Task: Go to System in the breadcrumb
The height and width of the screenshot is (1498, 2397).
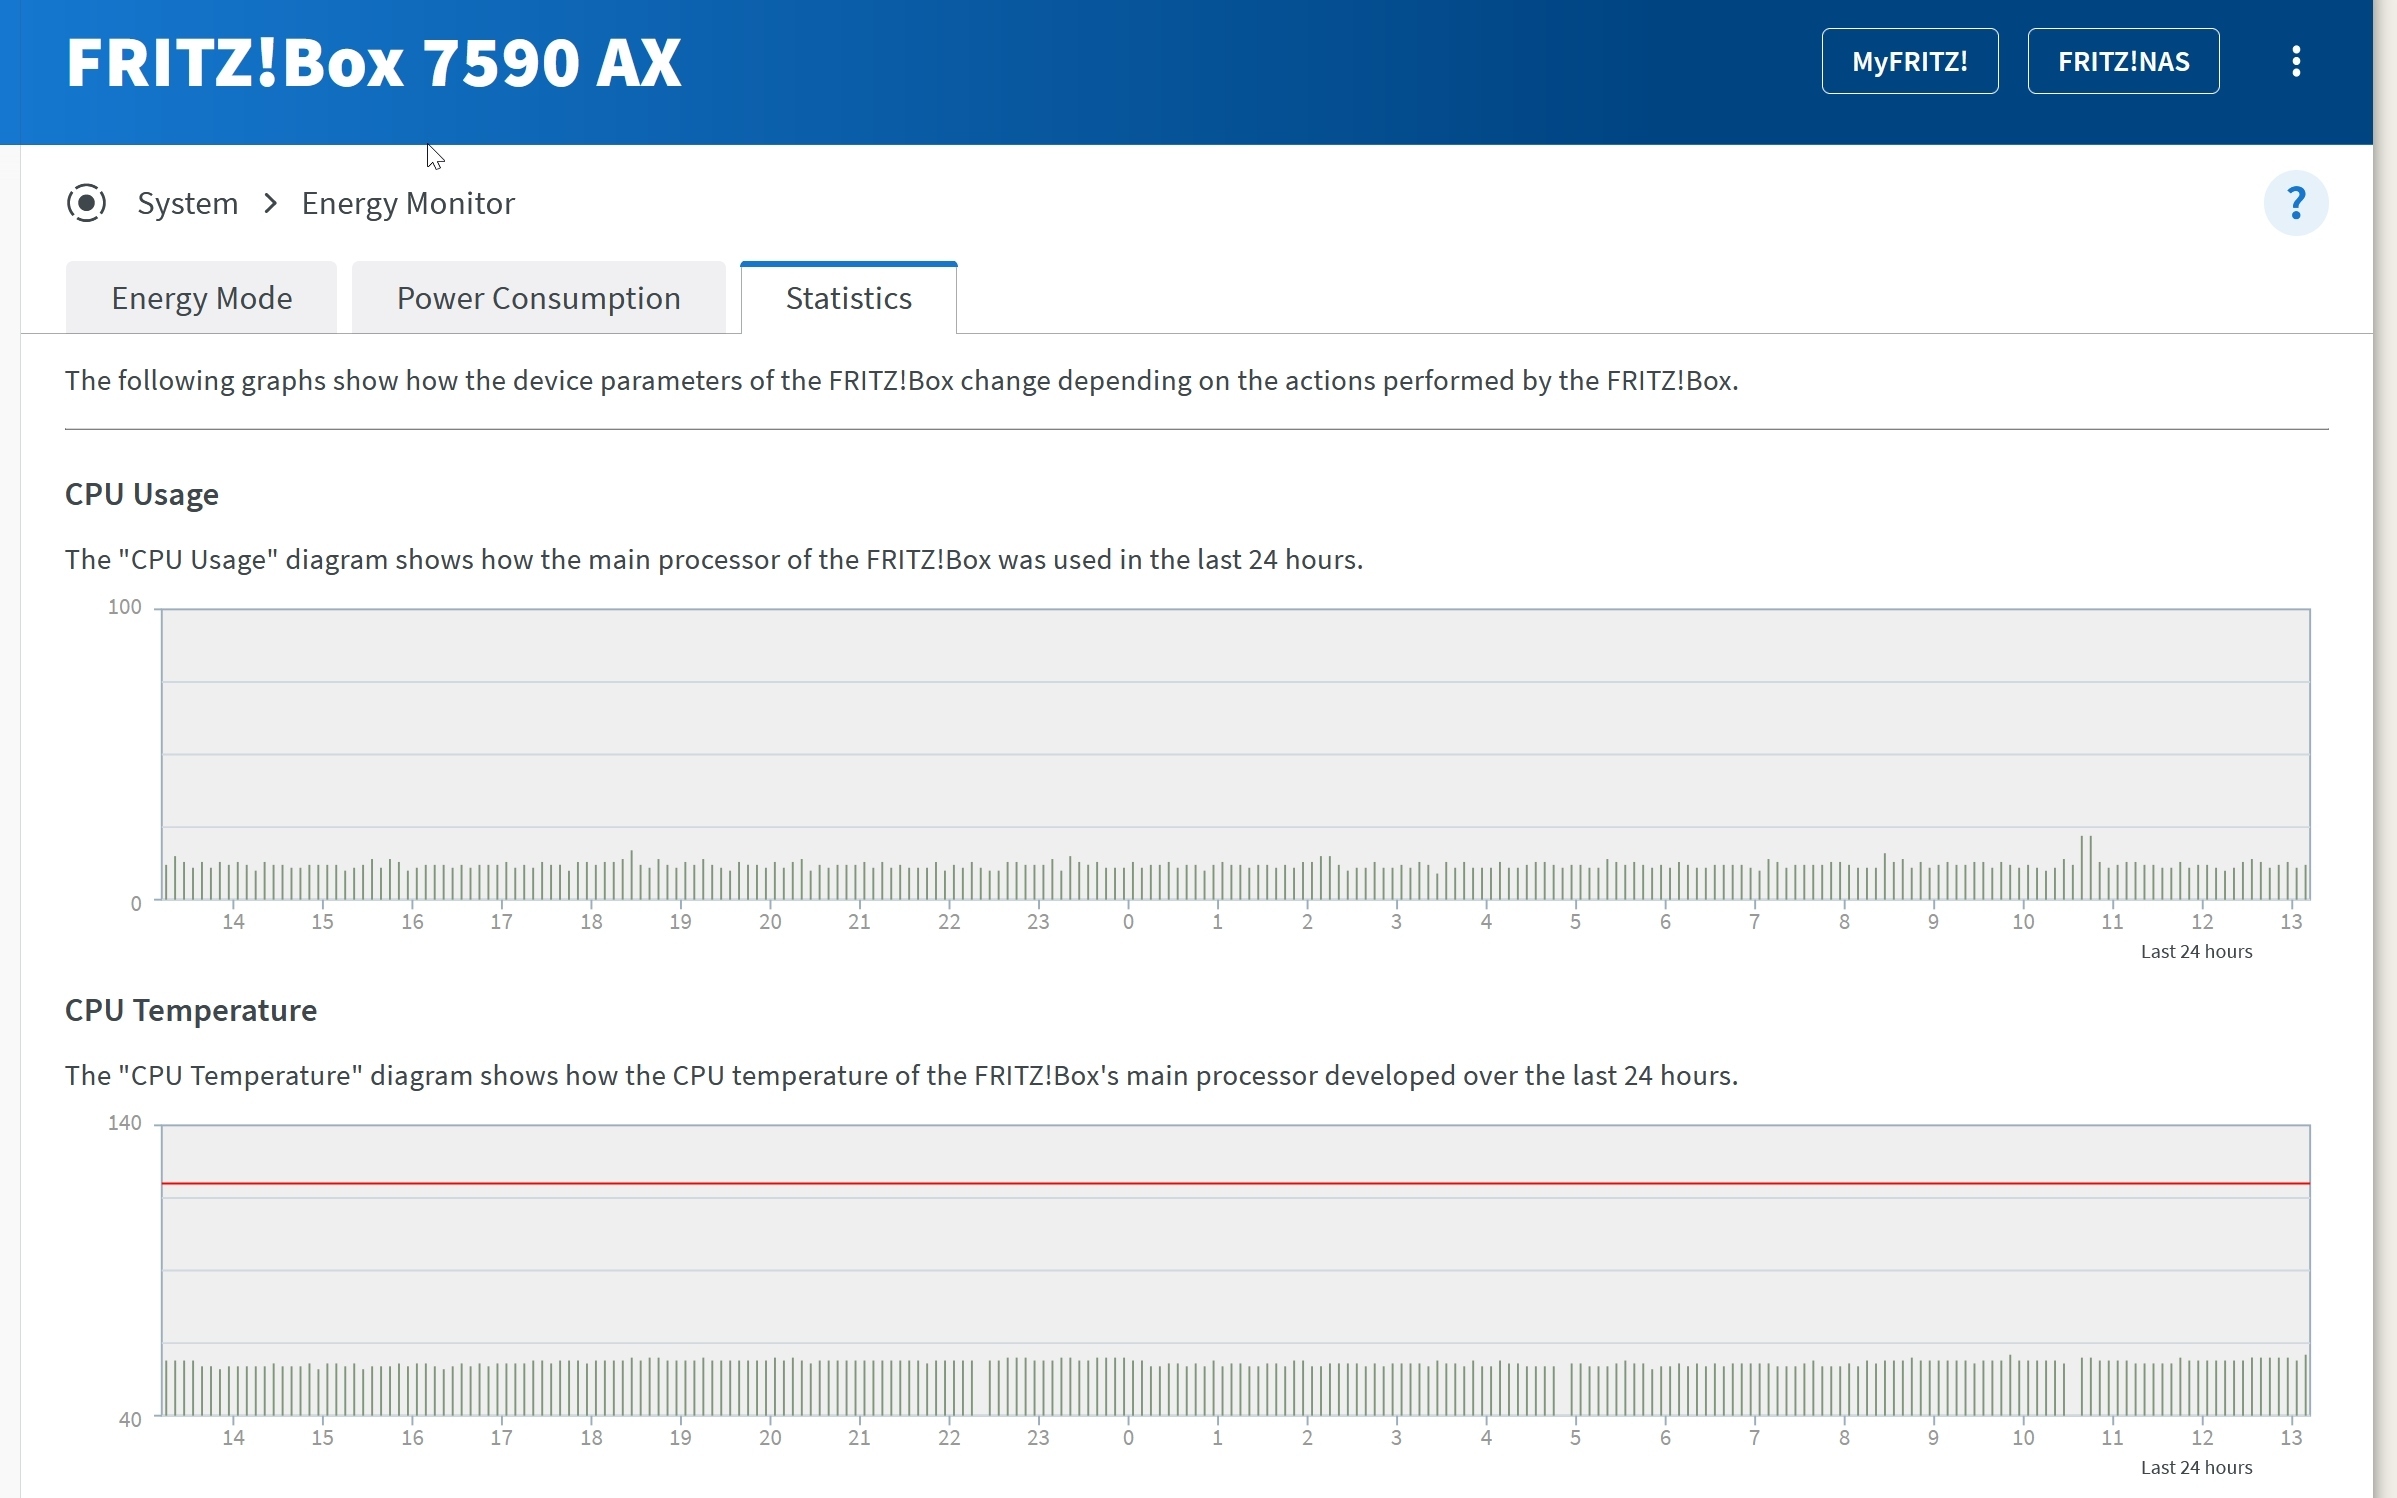Action: click(x=187, y=203)
